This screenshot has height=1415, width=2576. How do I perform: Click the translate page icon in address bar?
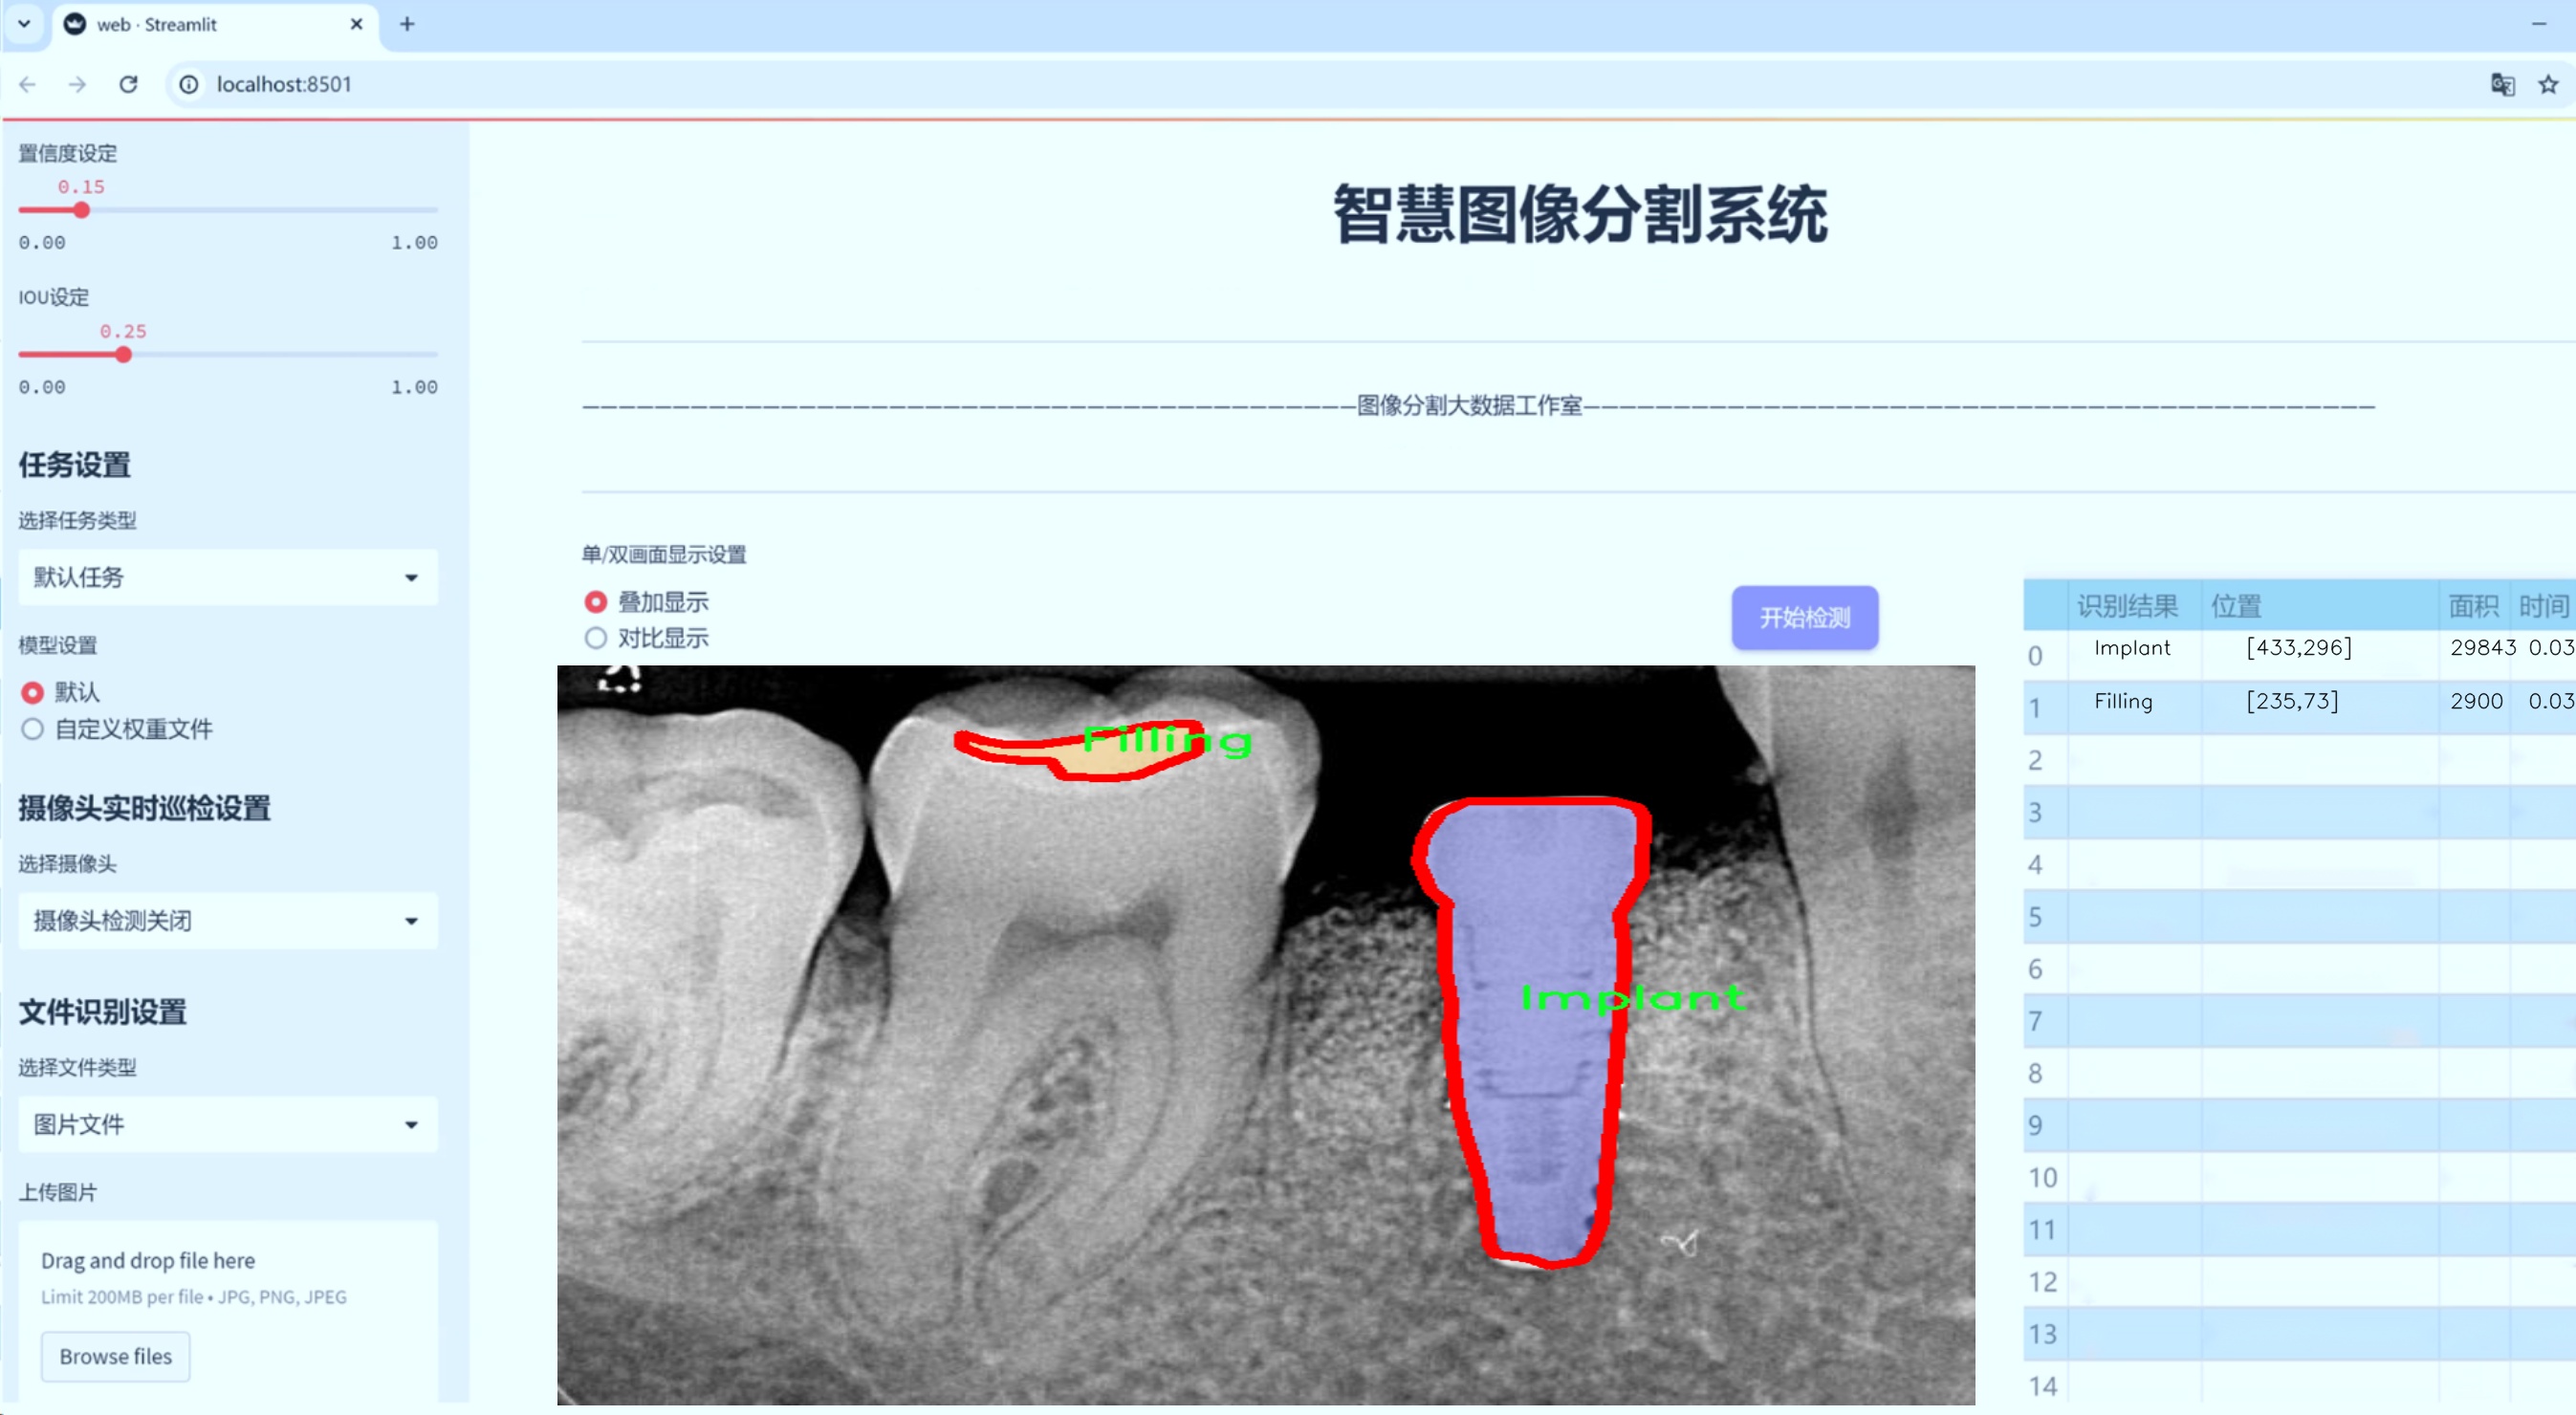(x=2502, y=85)
